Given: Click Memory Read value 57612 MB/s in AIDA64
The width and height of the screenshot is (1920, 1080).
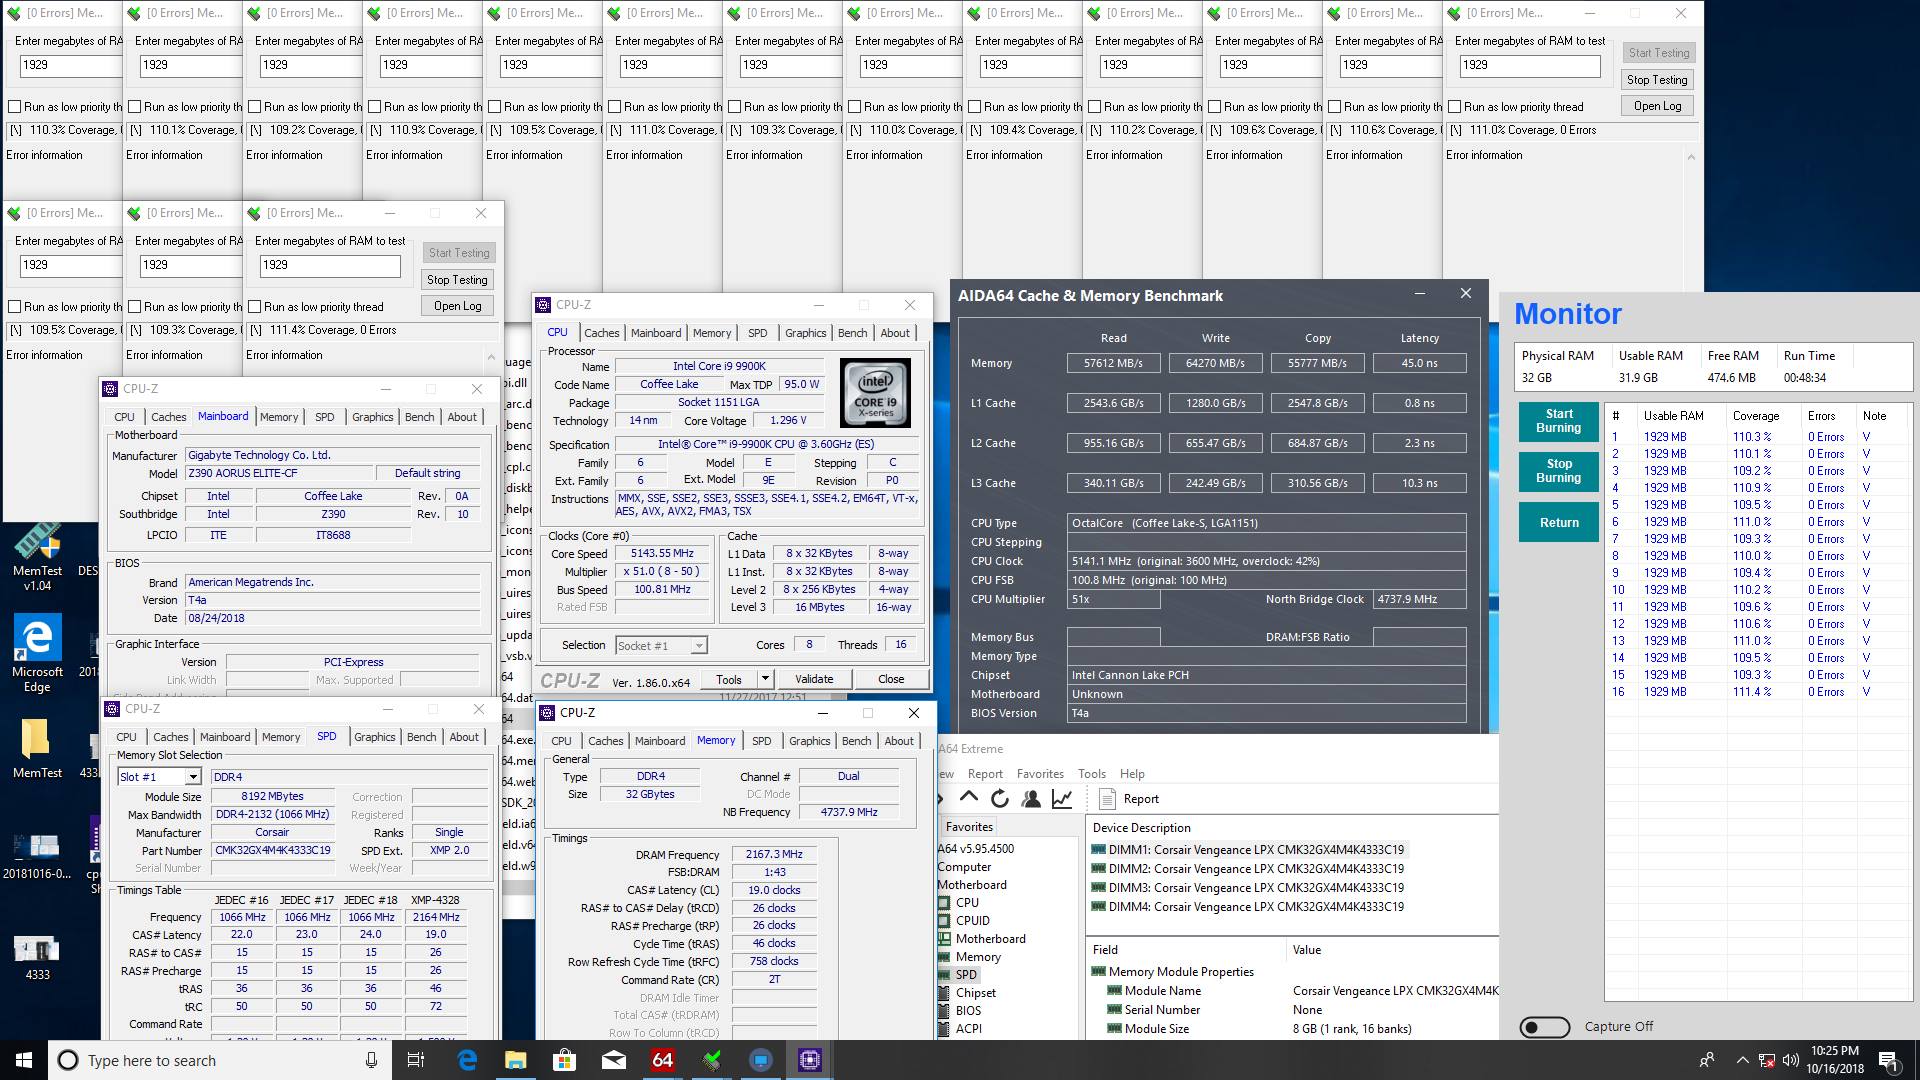Looking at the screenshot, I should tap(1113, 363).
